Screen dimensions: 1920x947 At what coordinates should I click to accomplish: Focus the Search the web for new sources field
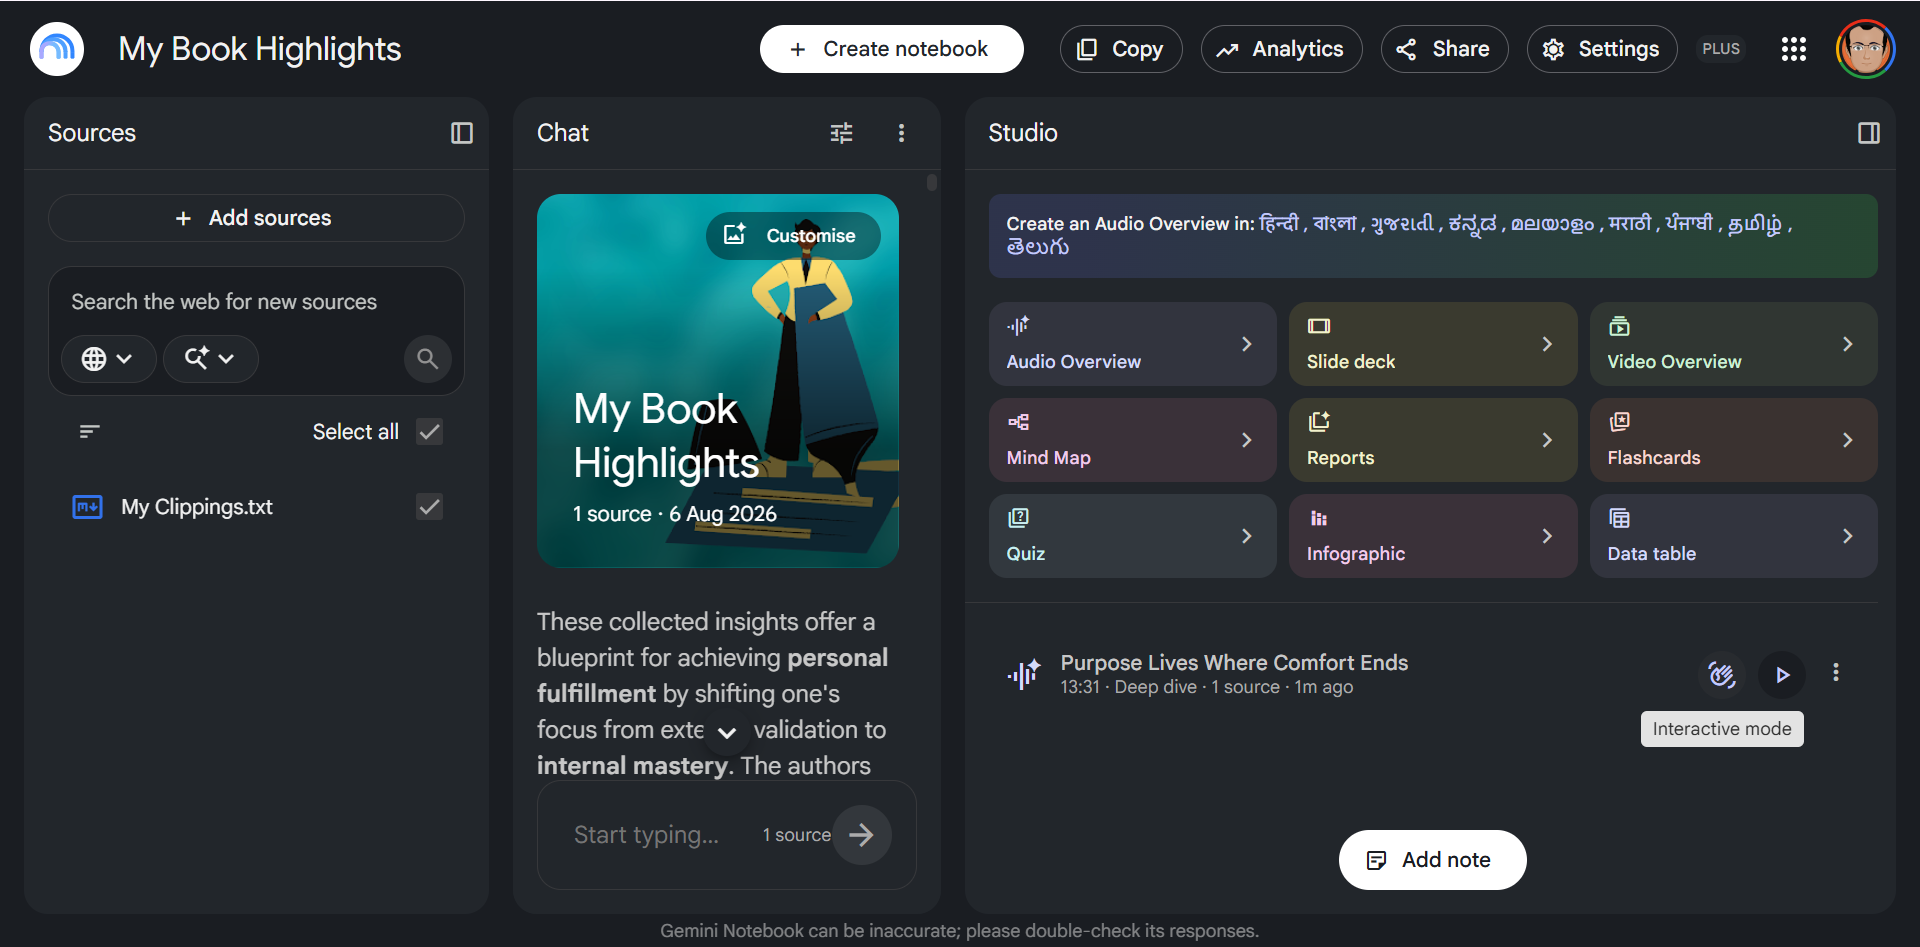256,302
